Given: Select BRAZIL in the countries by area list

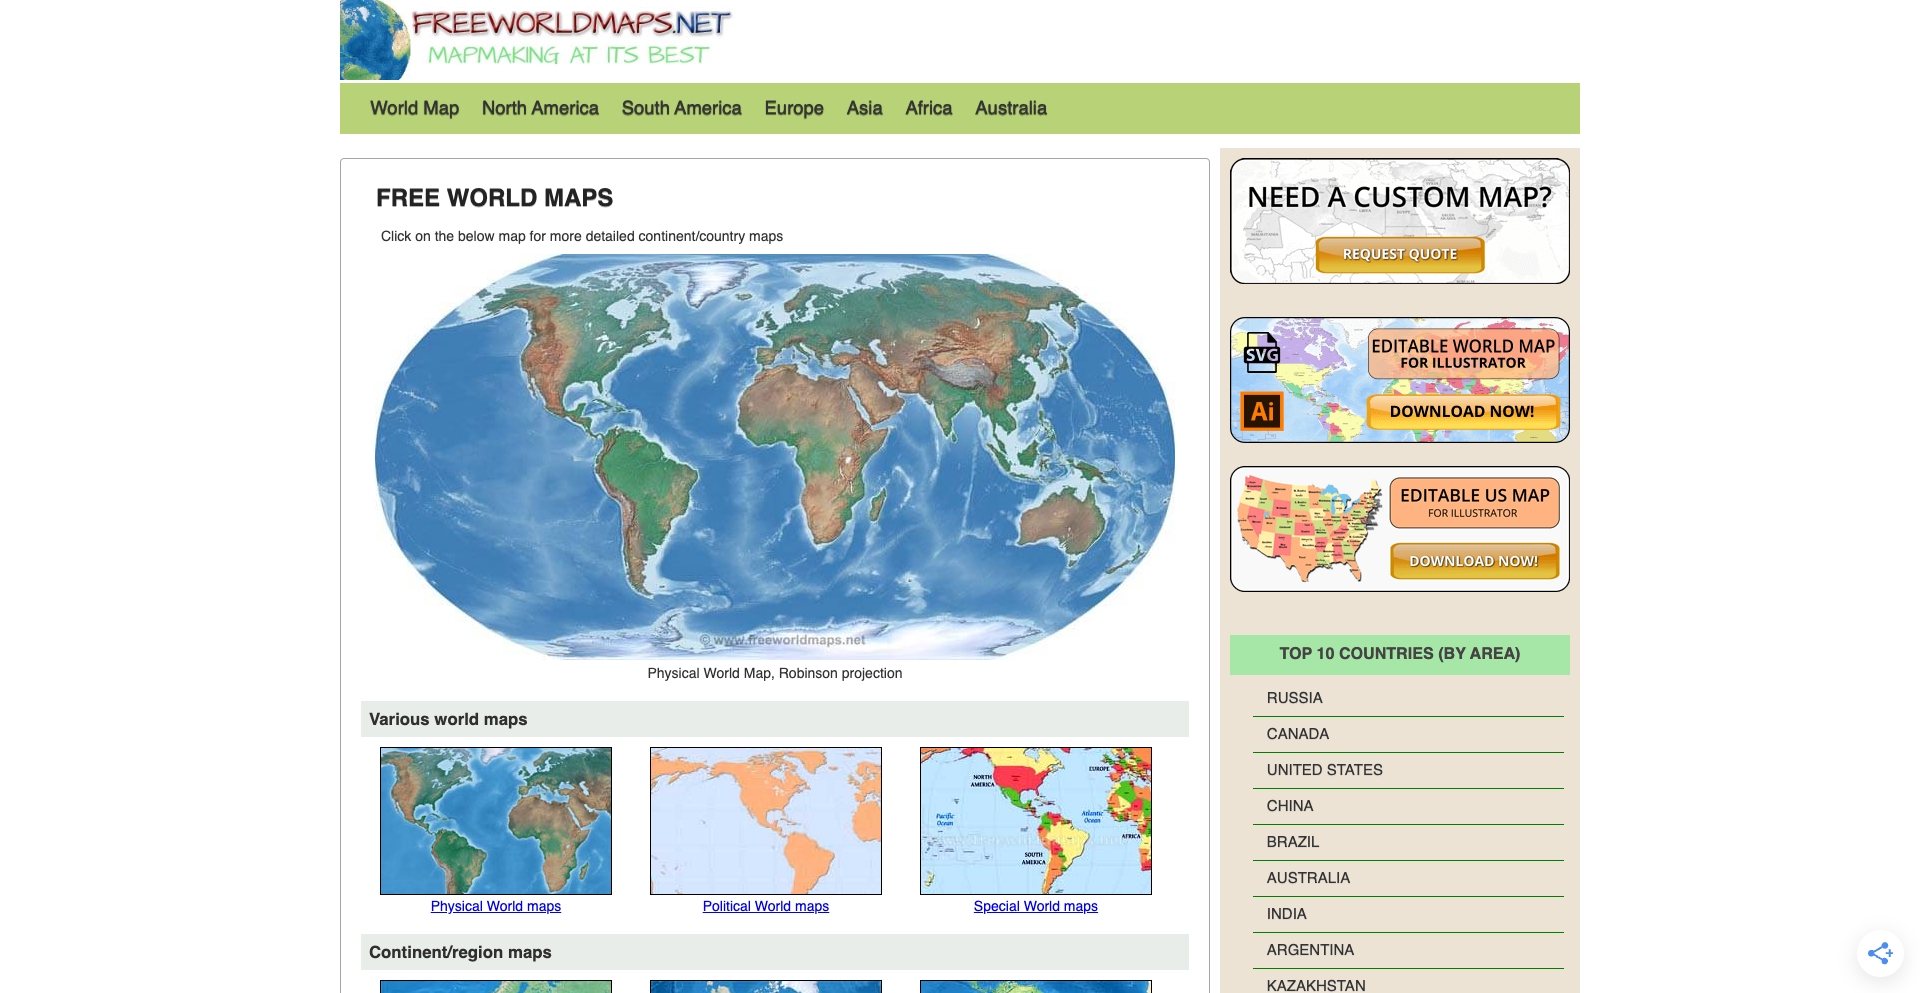Looking at the screenshot, I should (1293, 841).
